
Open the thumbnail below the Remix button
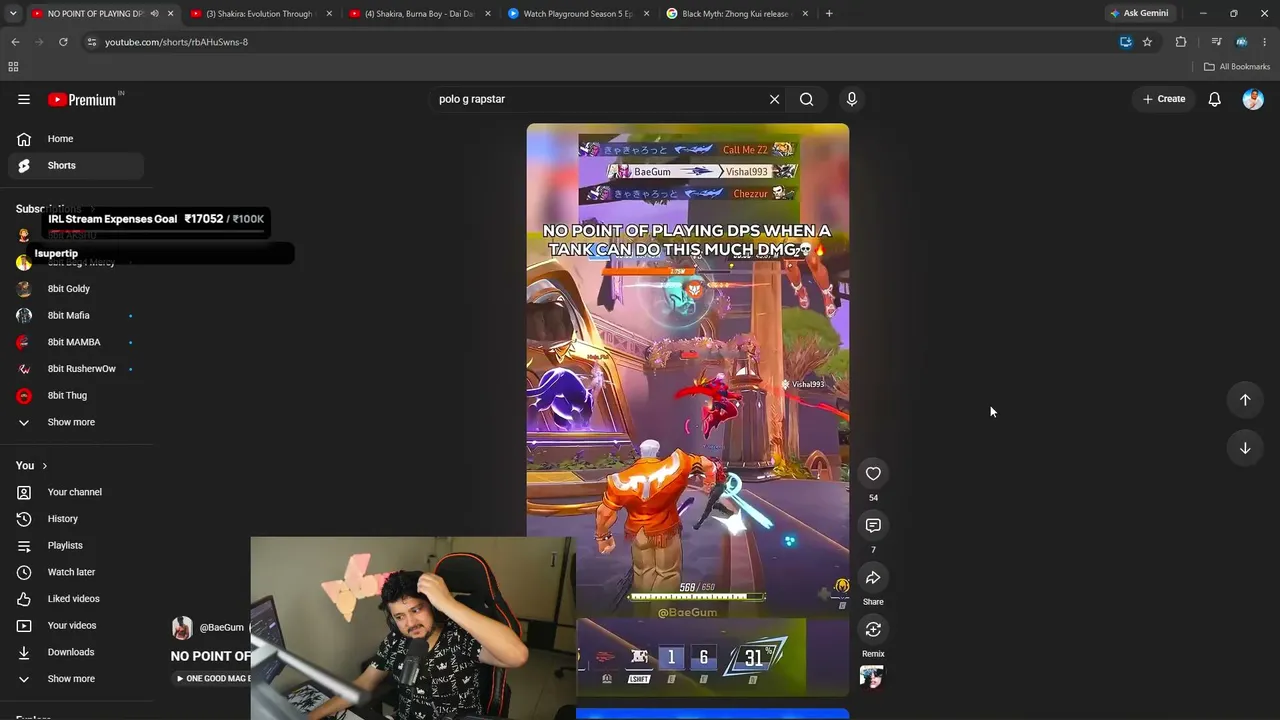pyautogui.click(x=872, y=677)
